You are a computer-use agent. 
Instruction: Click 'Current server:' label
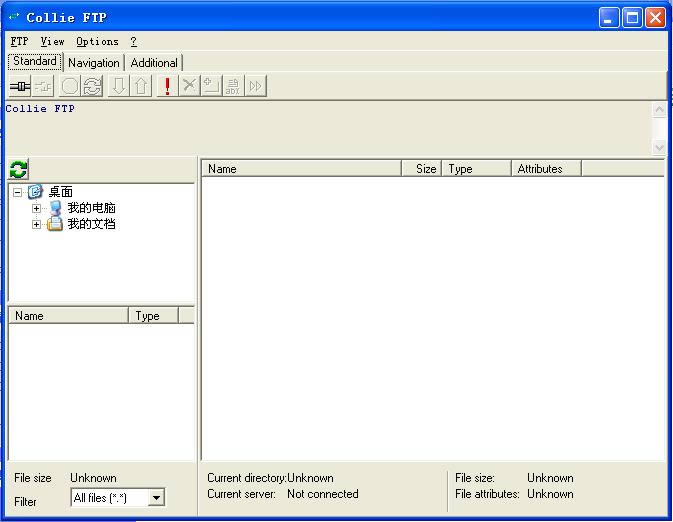[x=241, y=494]
